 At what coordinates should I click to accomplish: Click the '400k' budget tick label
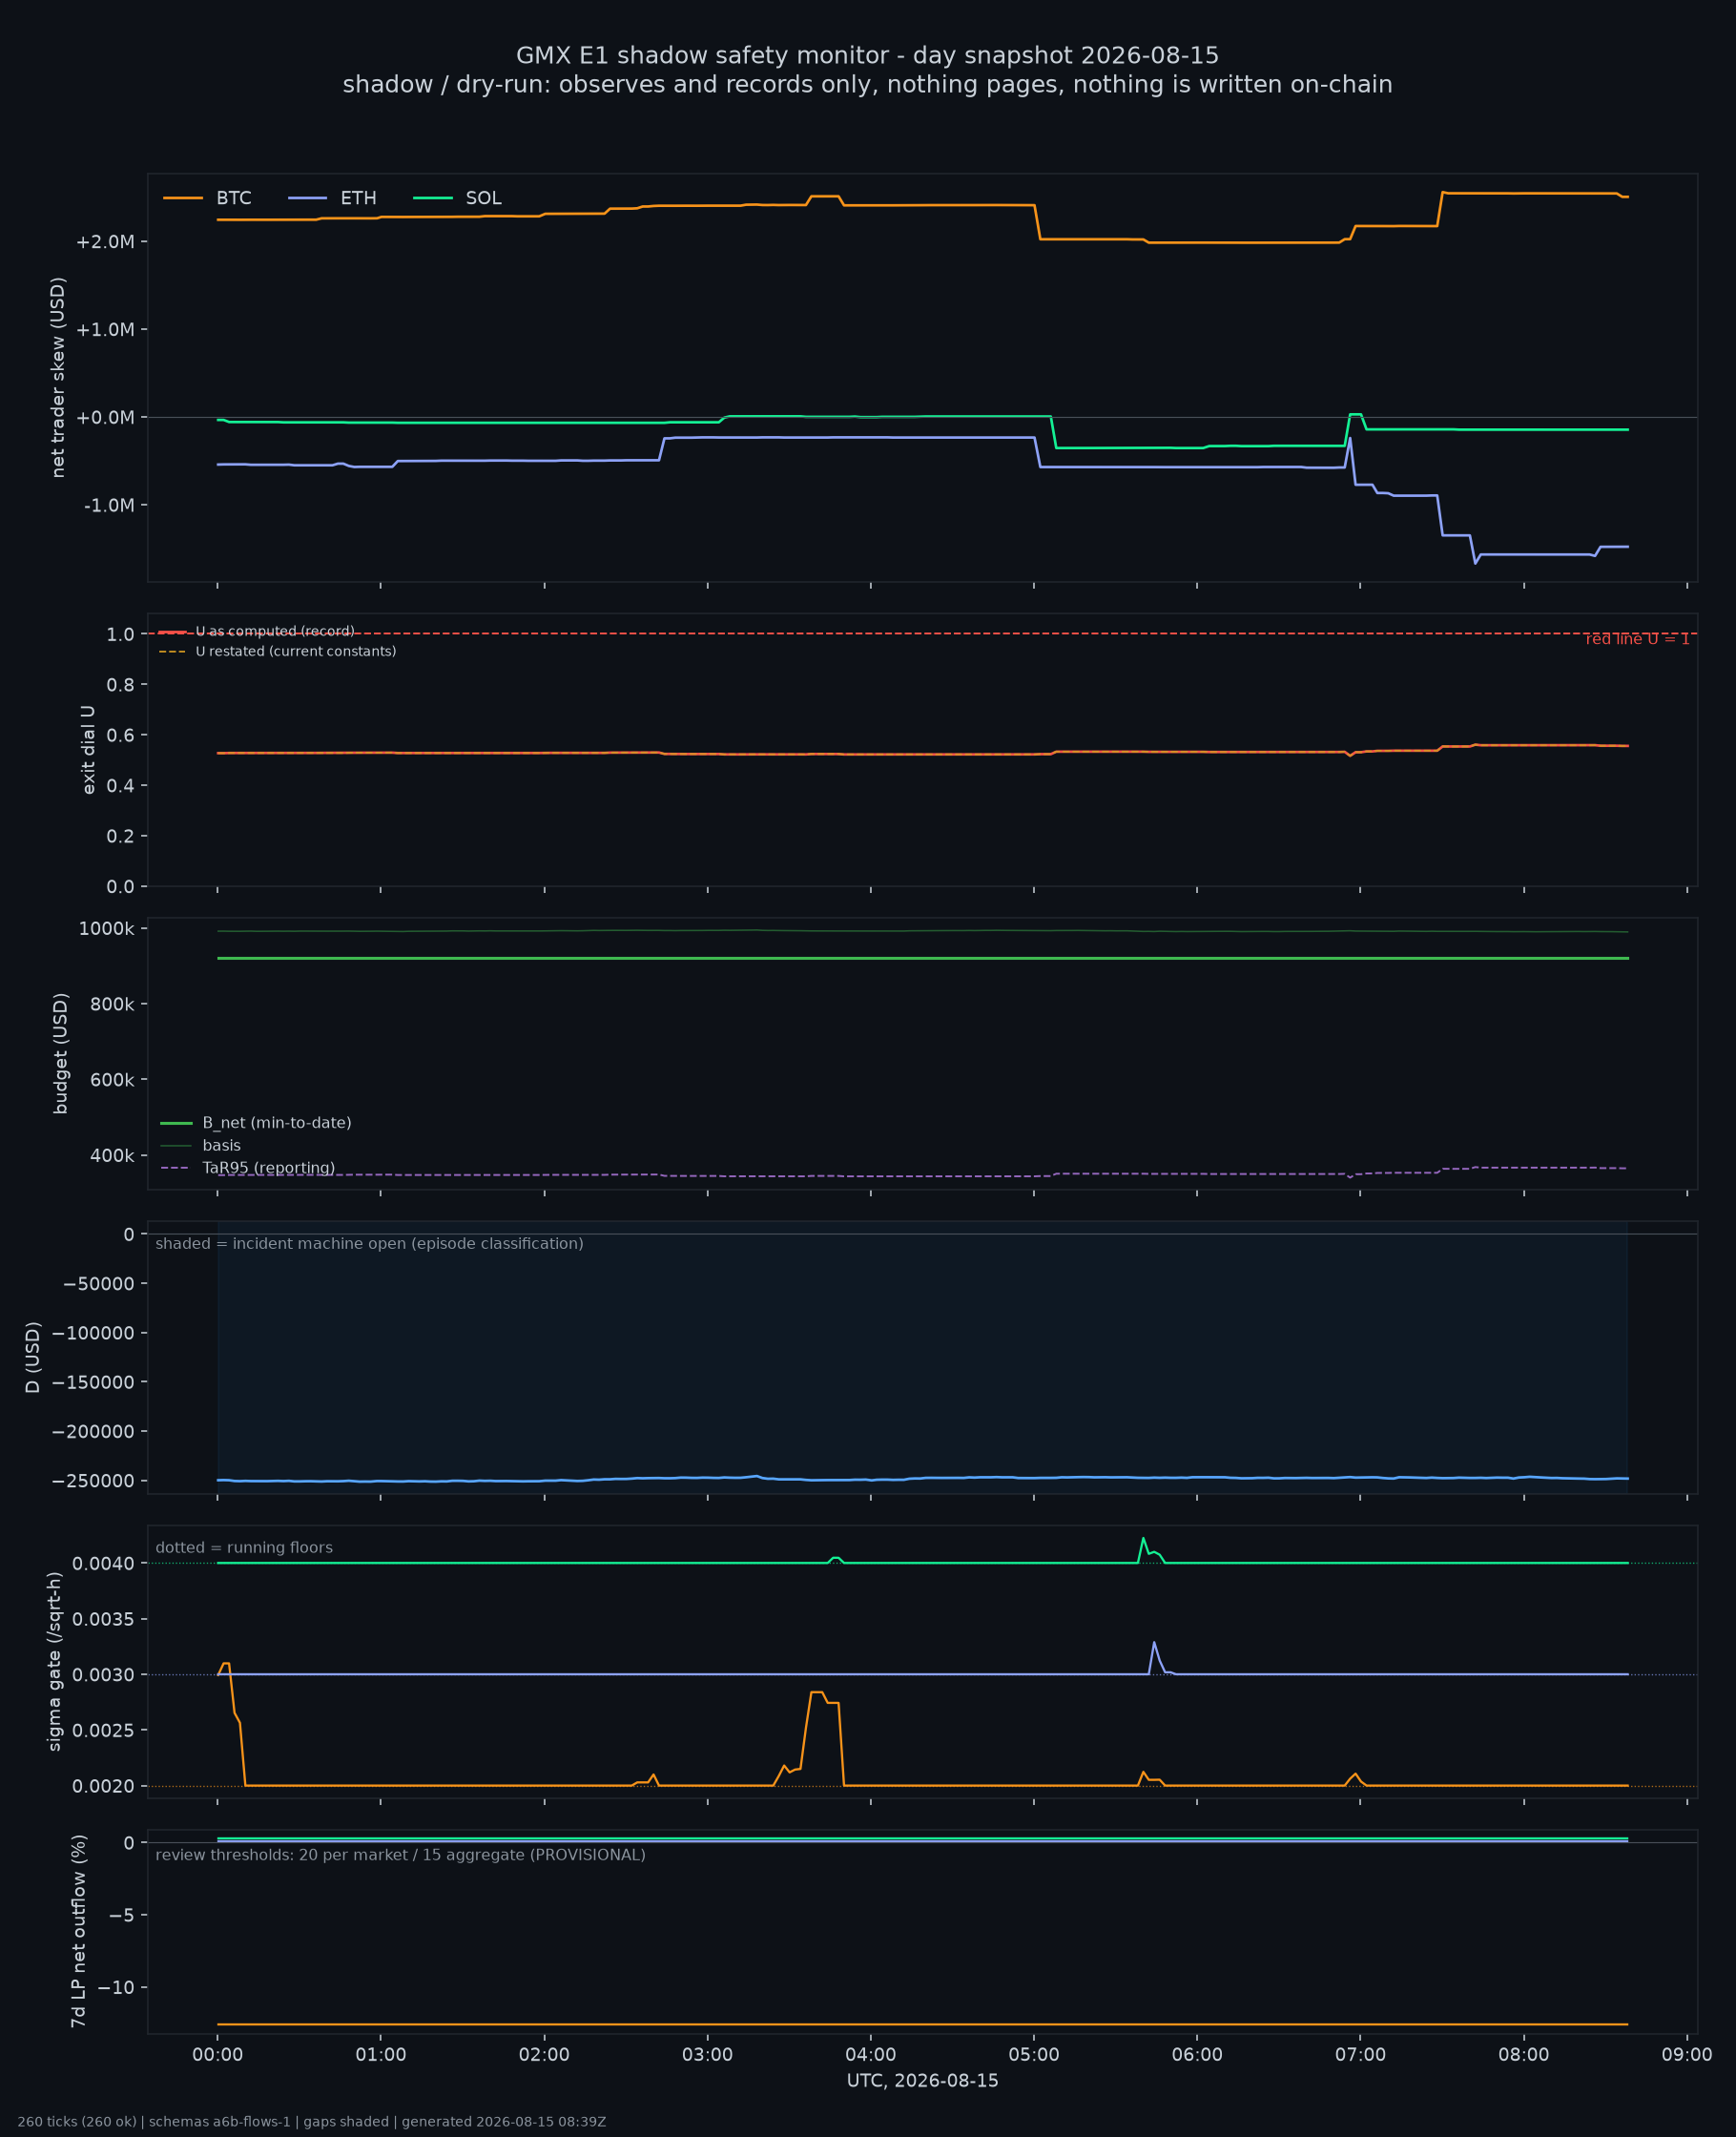click(112, 1155)
